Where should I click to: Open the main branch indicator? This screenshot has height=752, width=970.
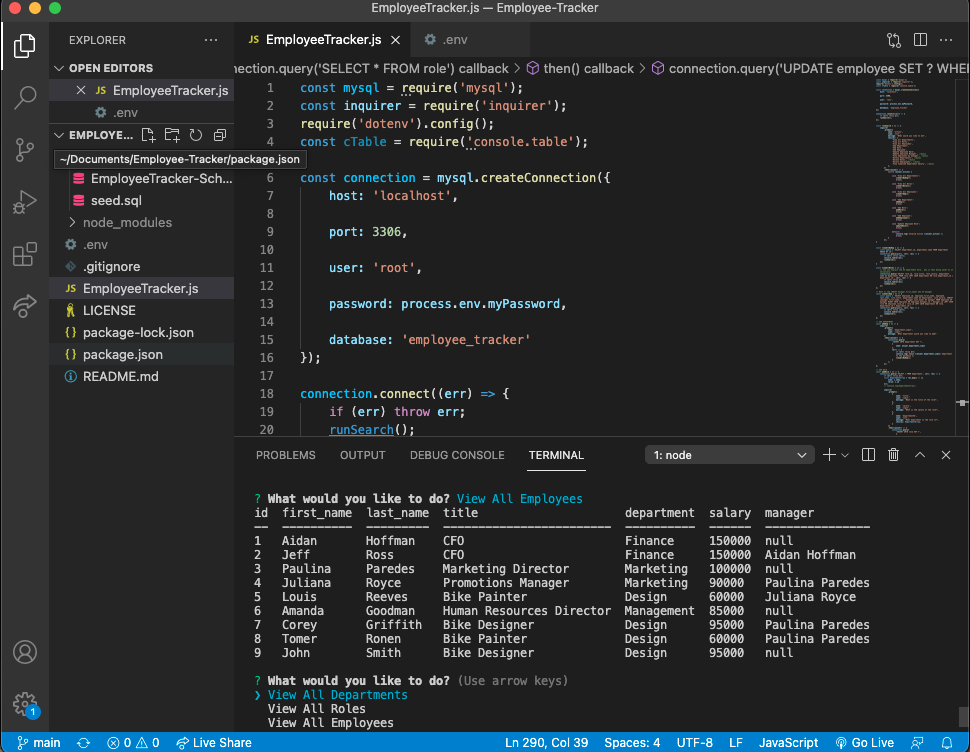click(x=37, y=742)
